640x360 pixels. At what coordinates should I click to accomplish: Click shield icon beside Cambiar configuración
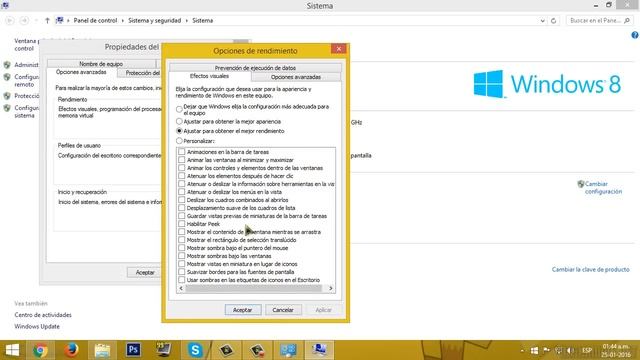[581, 184]
